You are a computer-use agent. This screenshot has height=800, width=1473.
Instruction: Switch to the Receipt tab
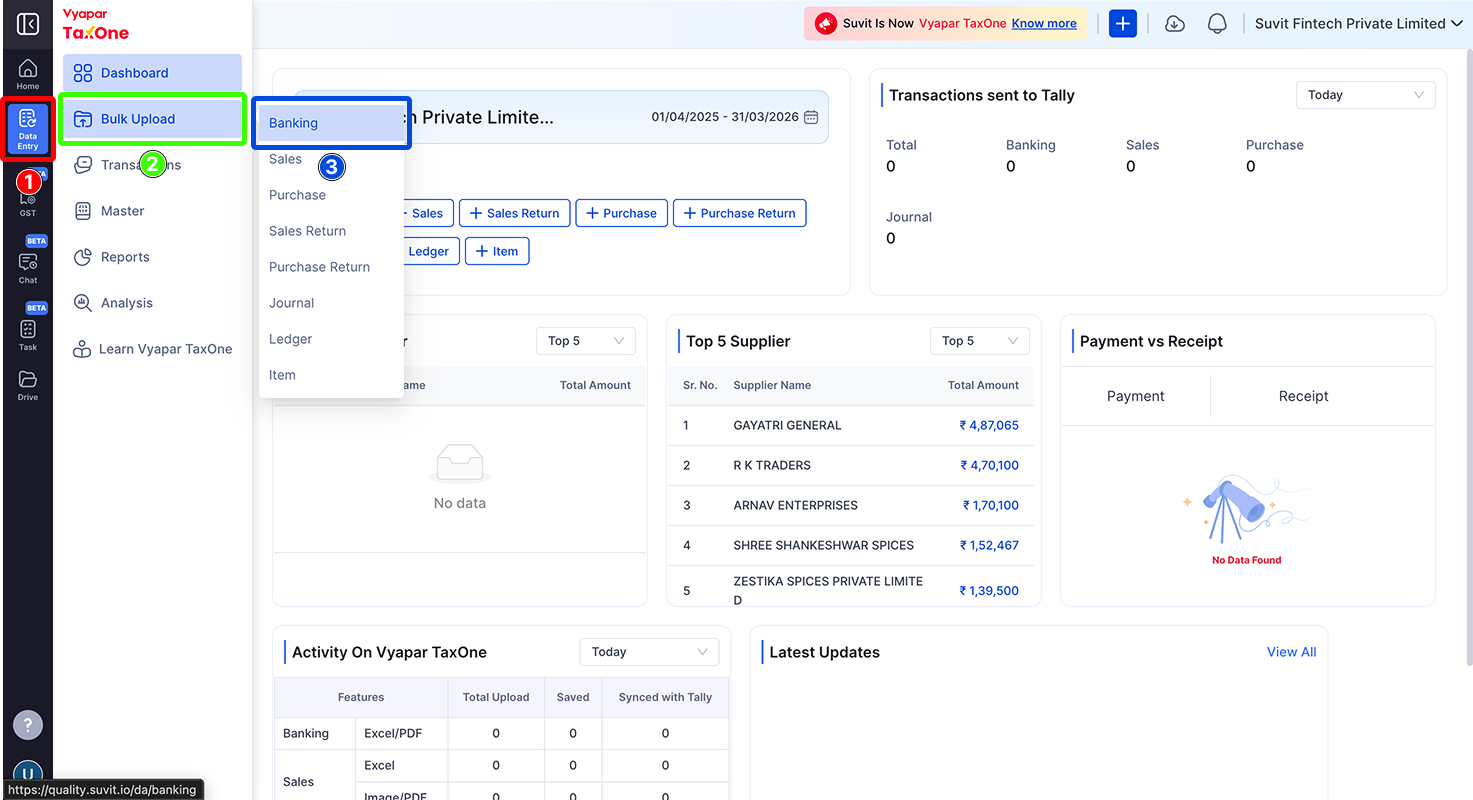(x=1303, y=396)
